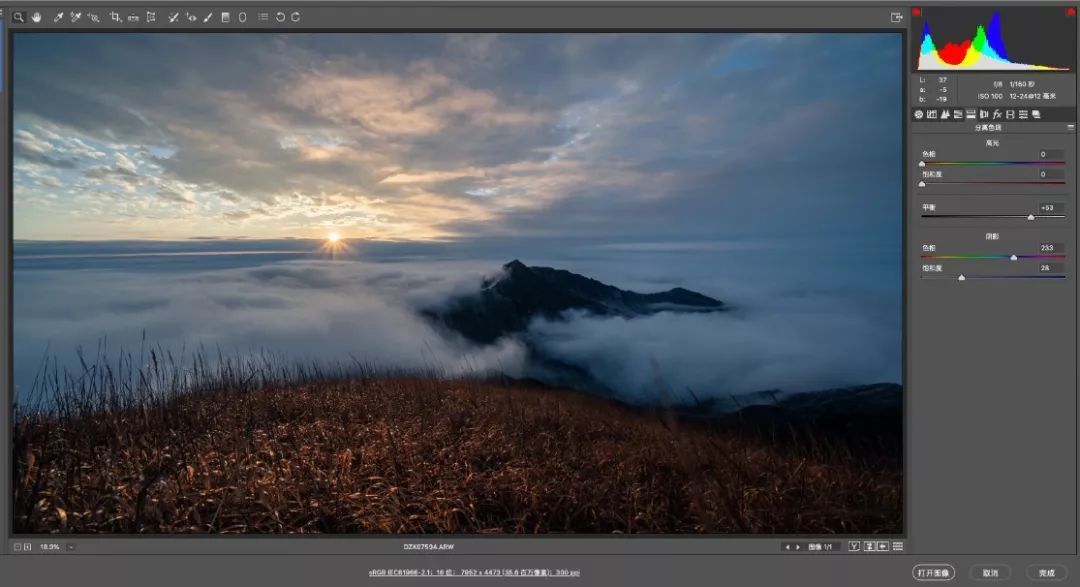Viewport: 1080px width, 587px height.
Task: Click the 打开图像 (Open Image) button
Action: (x=933, y=573)
